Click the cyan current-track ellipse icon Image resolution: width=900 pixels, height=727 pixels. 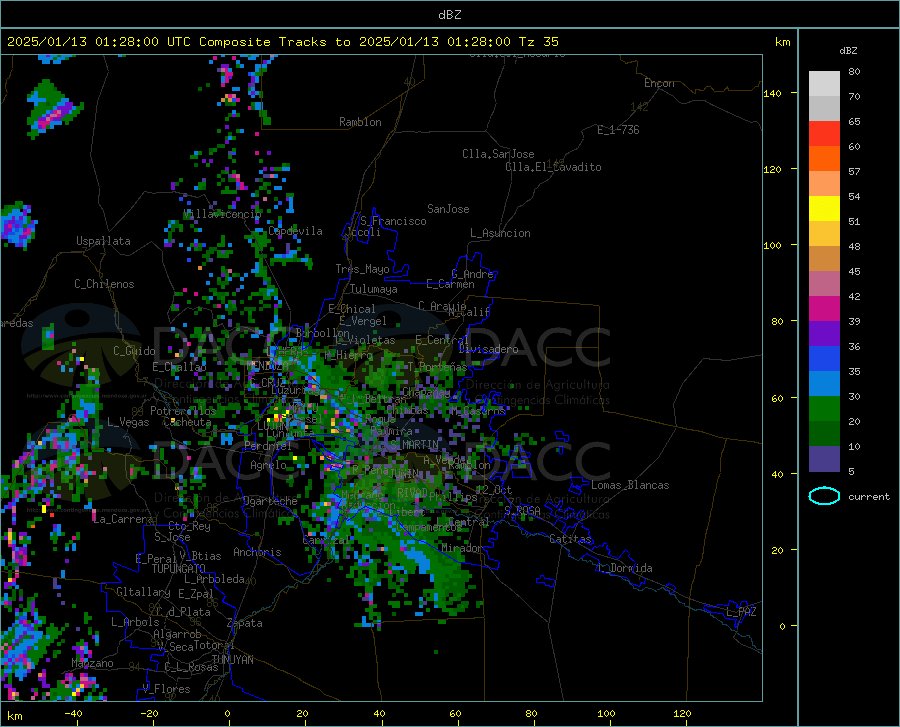click(824, 496)
